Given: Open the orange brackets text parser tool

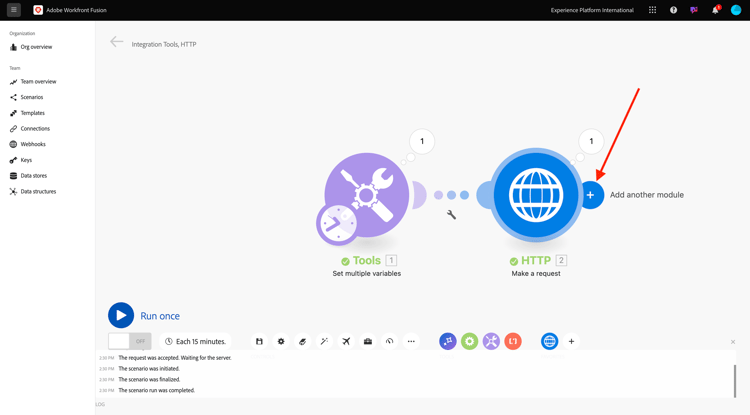Looking at the screenshot, I should tap(513, 341).
